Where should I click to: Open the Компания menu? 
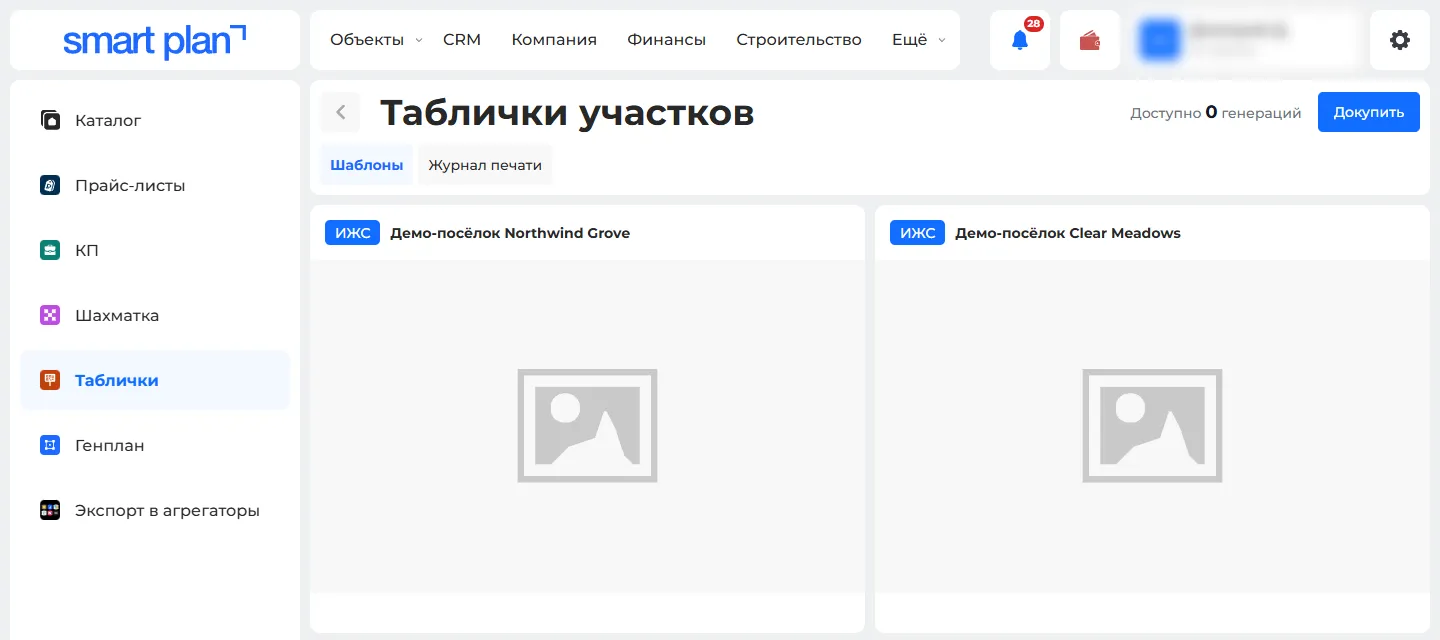pos(554,40)
